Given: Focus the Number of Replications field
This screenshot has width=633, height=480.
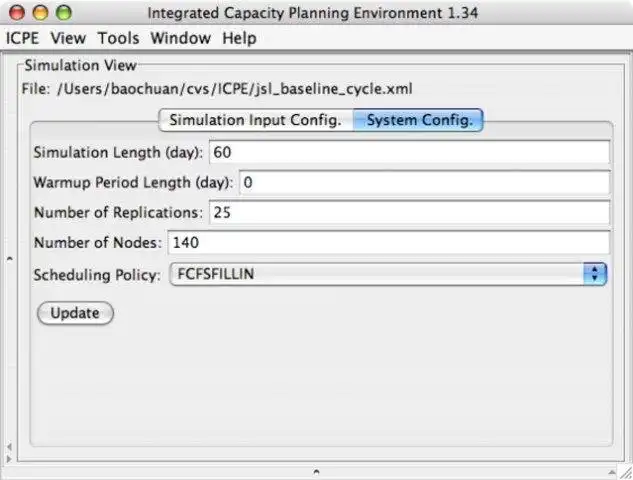Looking at the screenshot, I should tap(408, 213).
